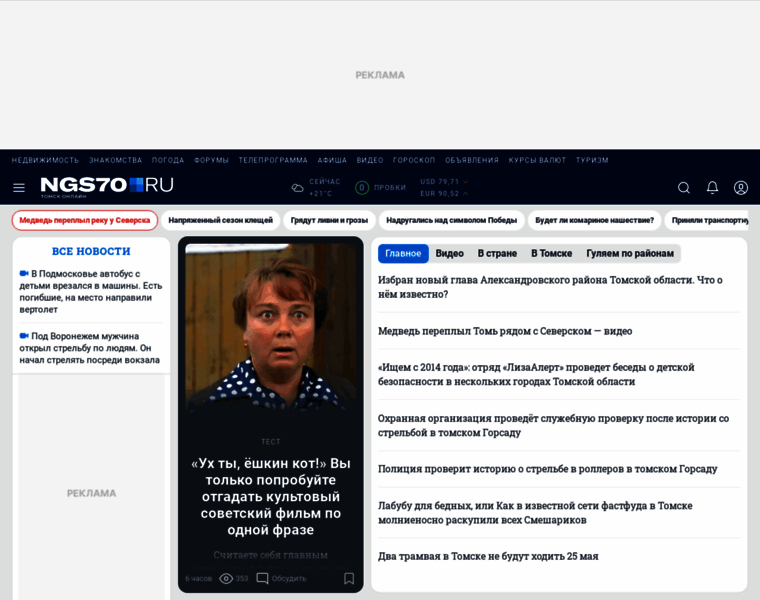Select the Главное tab

click(403, 253)
